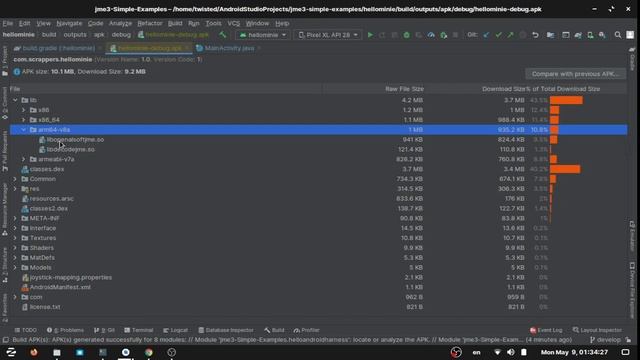Image resolution: width=640 pixels, height=360 pixels.
Task: Run the app with the green play icon
Action: 370,35
